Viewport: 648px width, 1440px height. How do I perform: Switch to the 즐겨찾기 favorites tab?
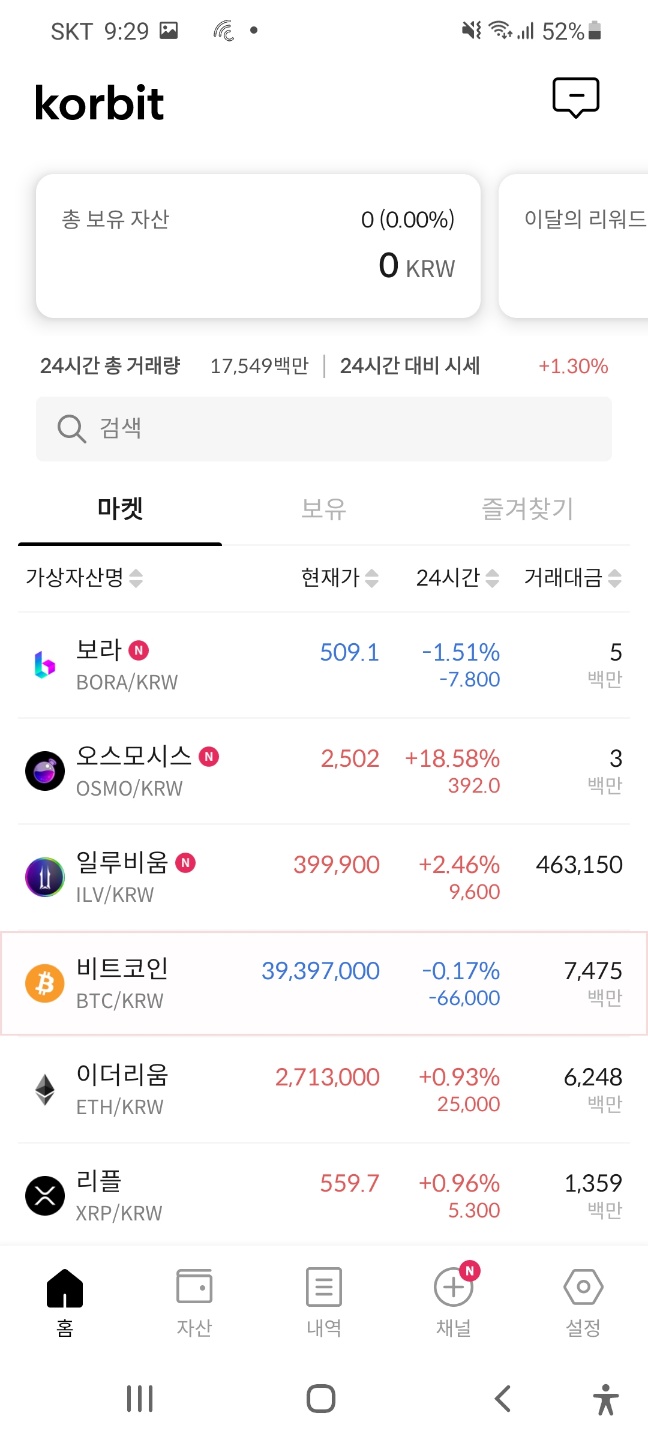pos(527,509)
